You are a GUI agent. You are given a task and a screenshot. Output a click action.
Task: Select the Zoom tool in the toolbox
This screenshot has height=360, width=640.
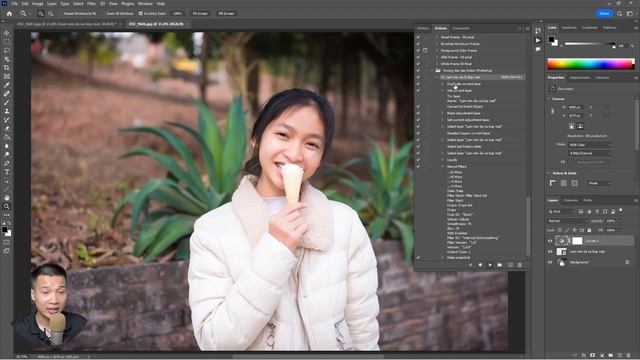(x=7, y=206)
